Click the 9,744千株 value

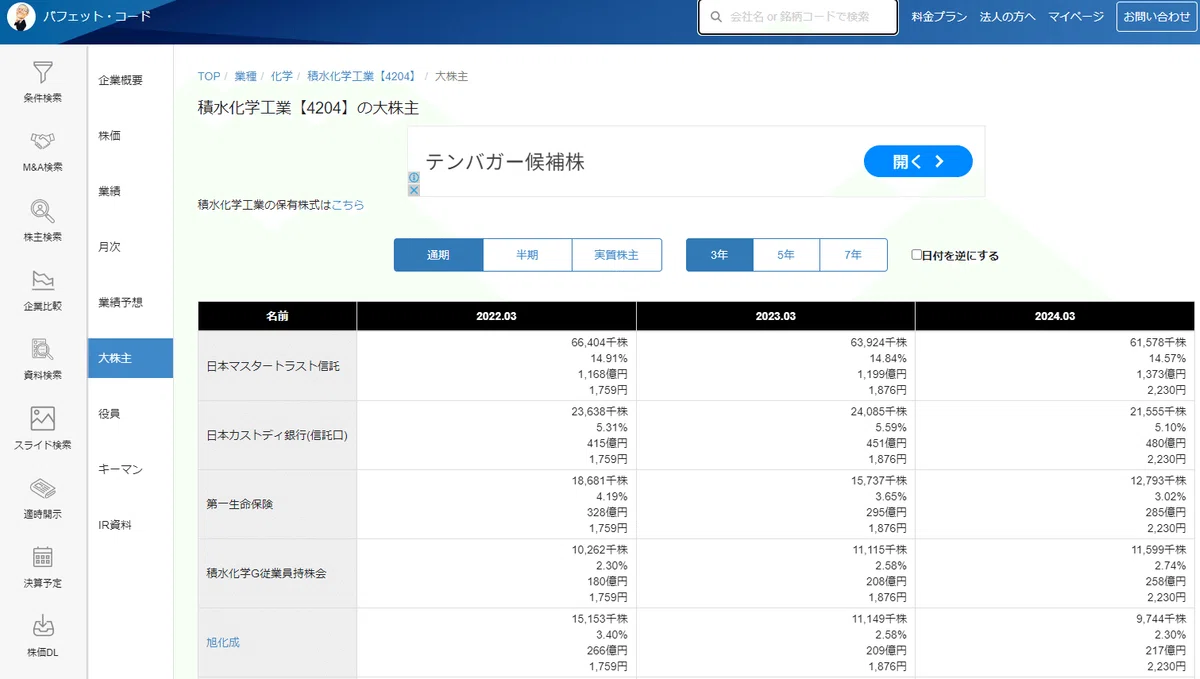coord(1161,618)
